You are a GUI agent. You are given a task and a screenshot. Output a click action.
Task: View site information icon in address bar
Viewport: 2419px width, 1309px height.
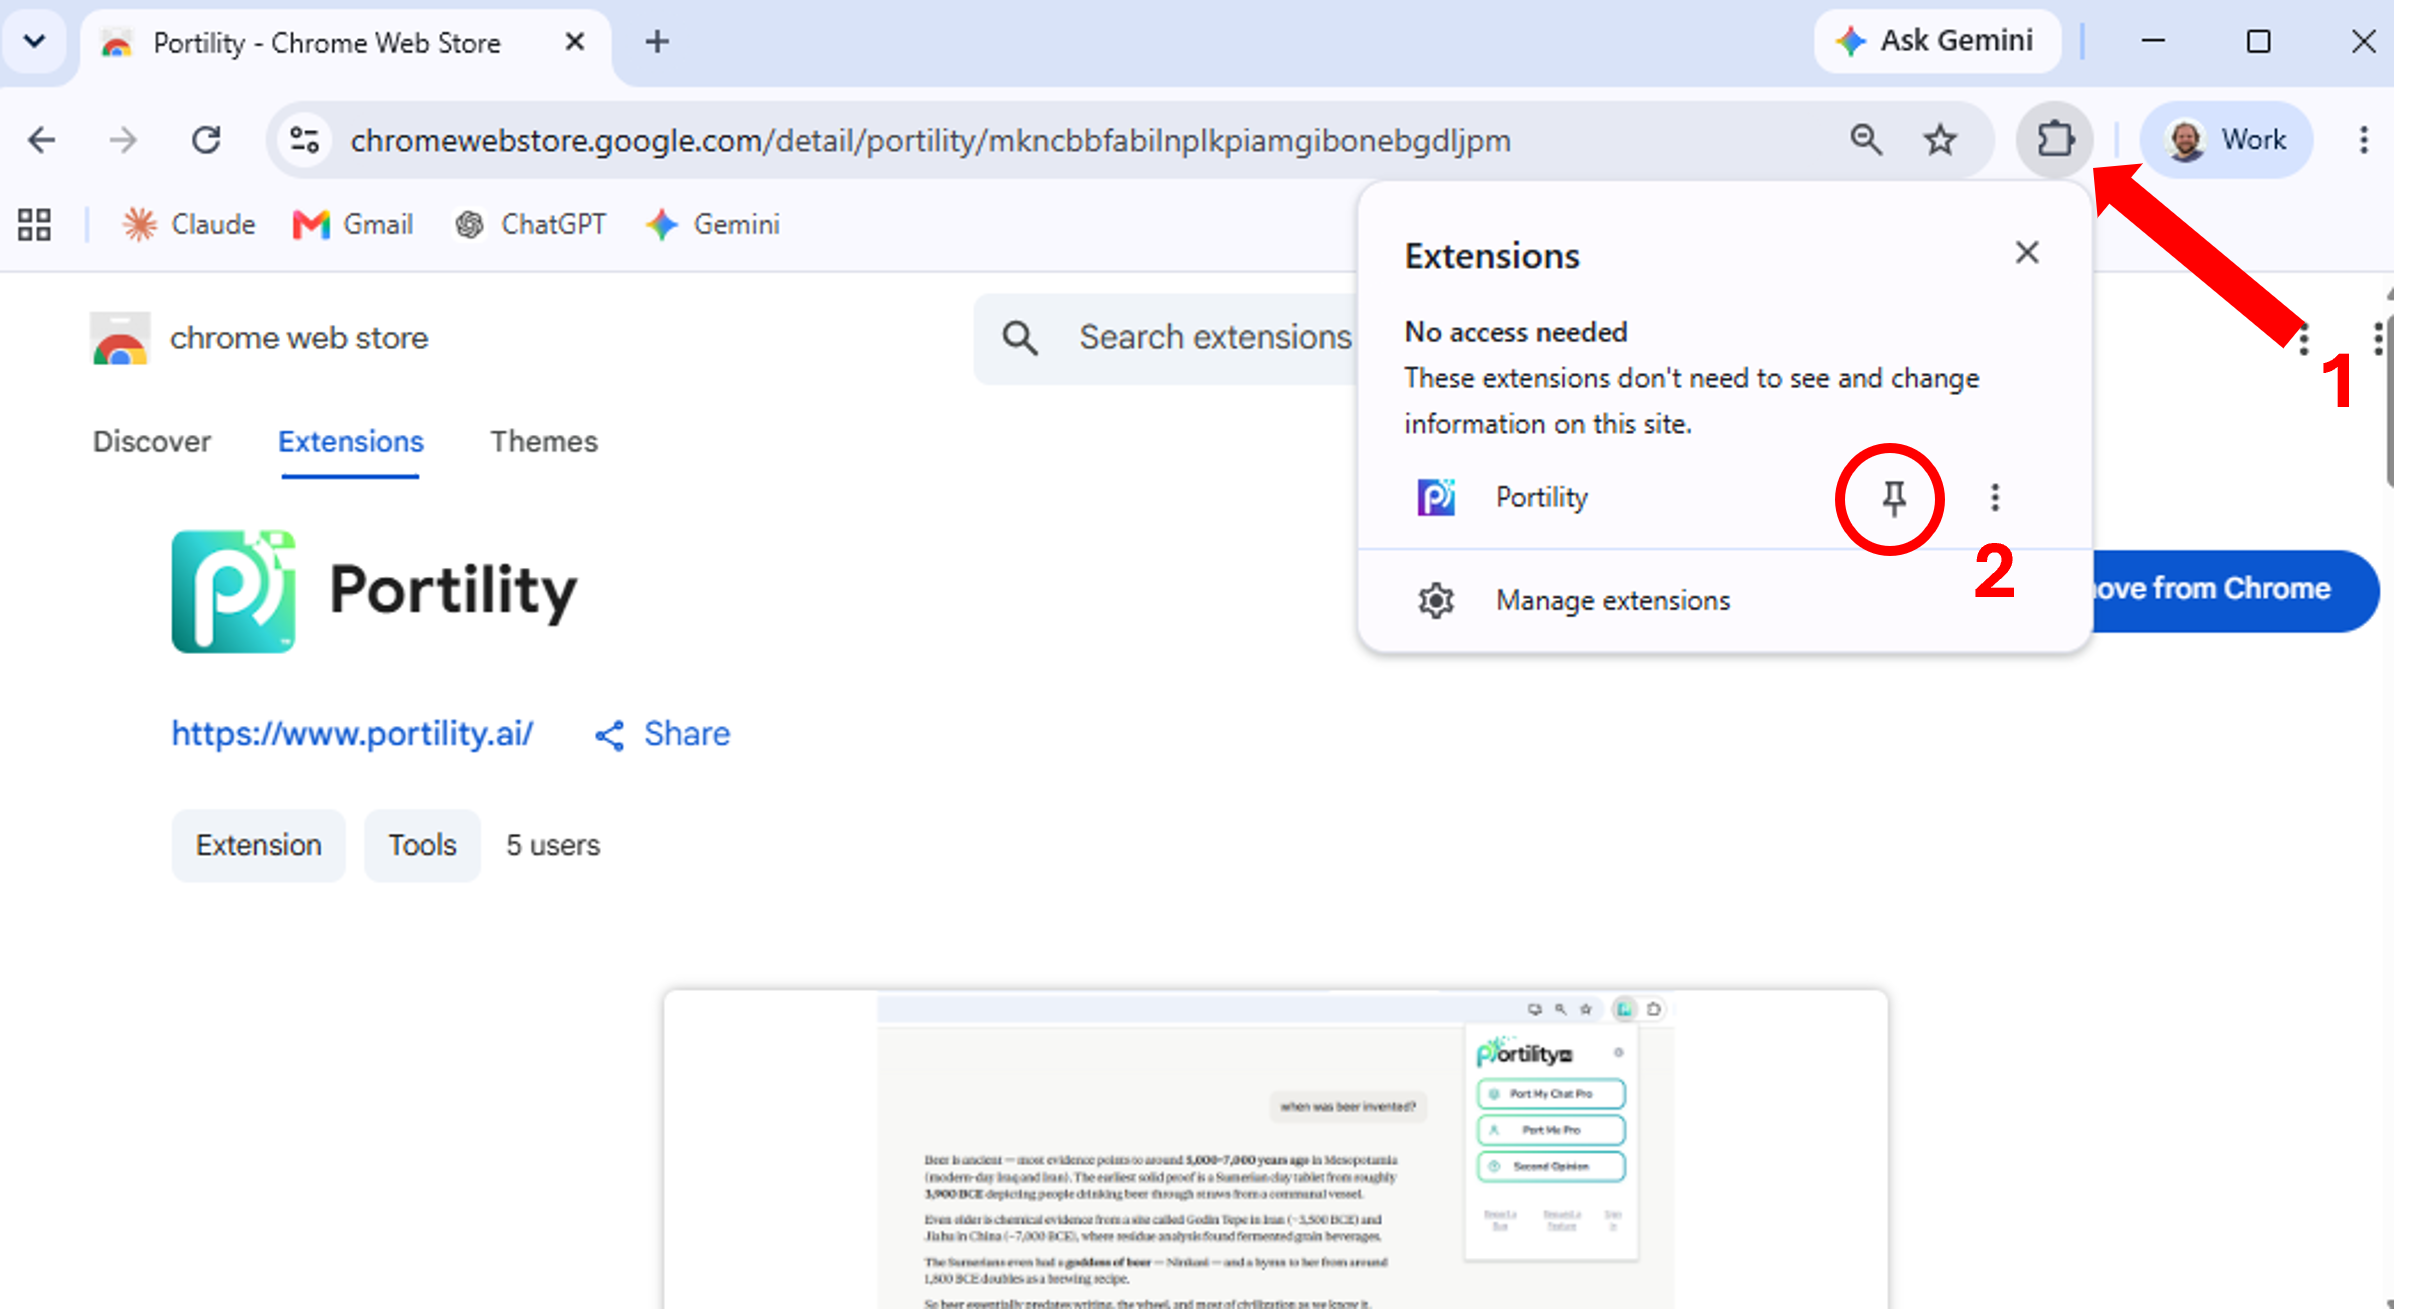304,140
